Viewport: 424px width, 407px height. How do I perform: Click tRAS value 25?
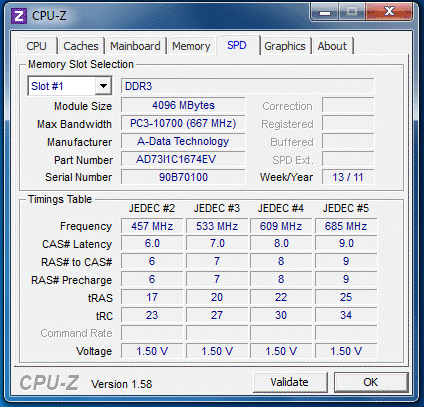click(346, 297)
